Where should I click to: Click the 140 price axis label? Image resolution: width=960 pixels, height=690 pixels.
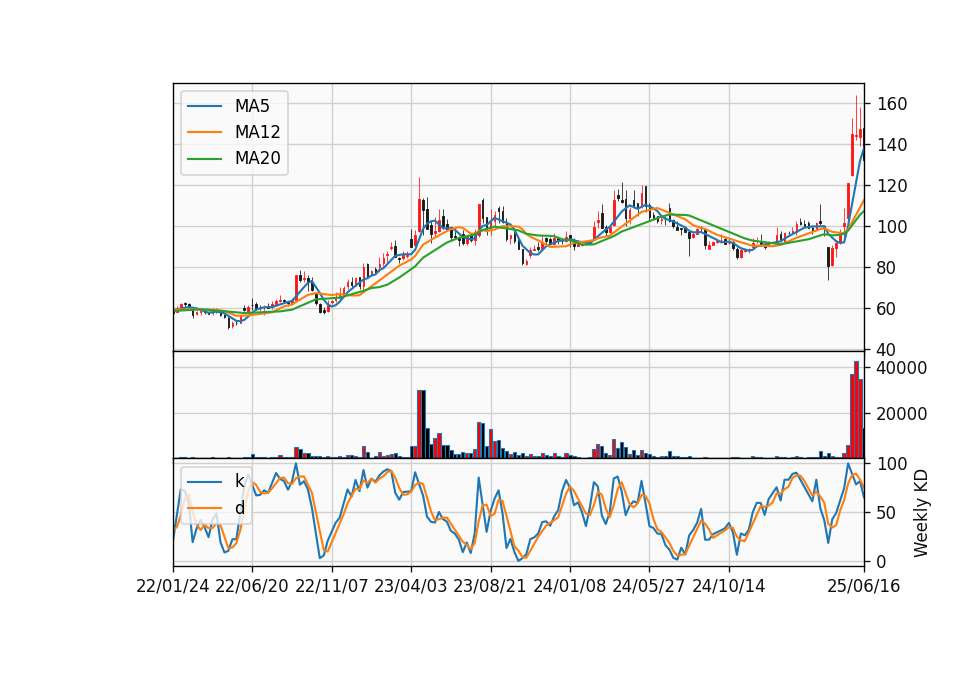[x=892, y=145]
